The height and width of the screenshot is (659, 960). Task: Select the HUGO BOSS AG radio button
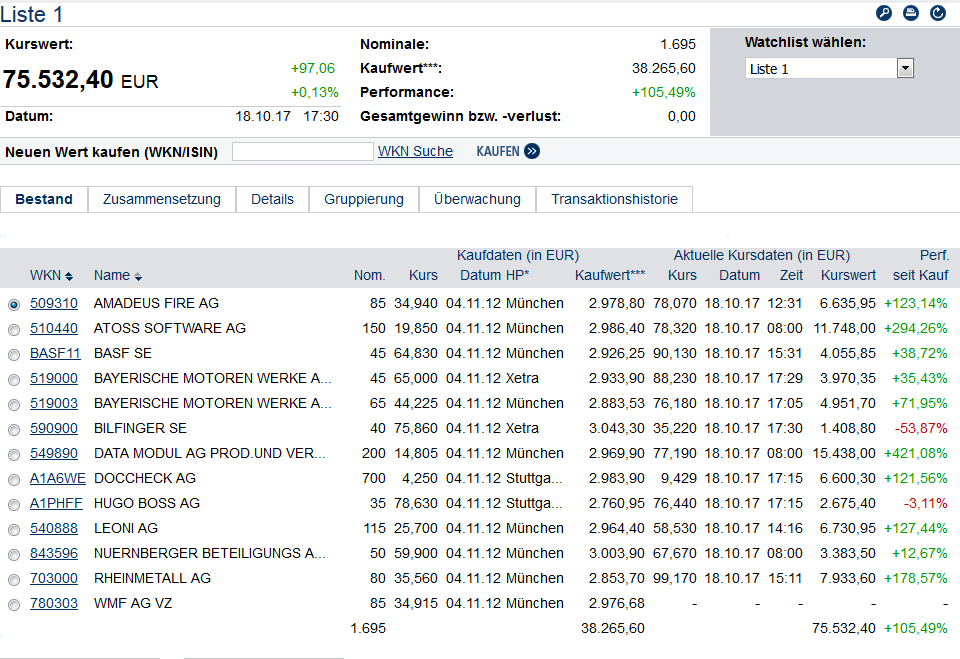[x=13, y=505]
